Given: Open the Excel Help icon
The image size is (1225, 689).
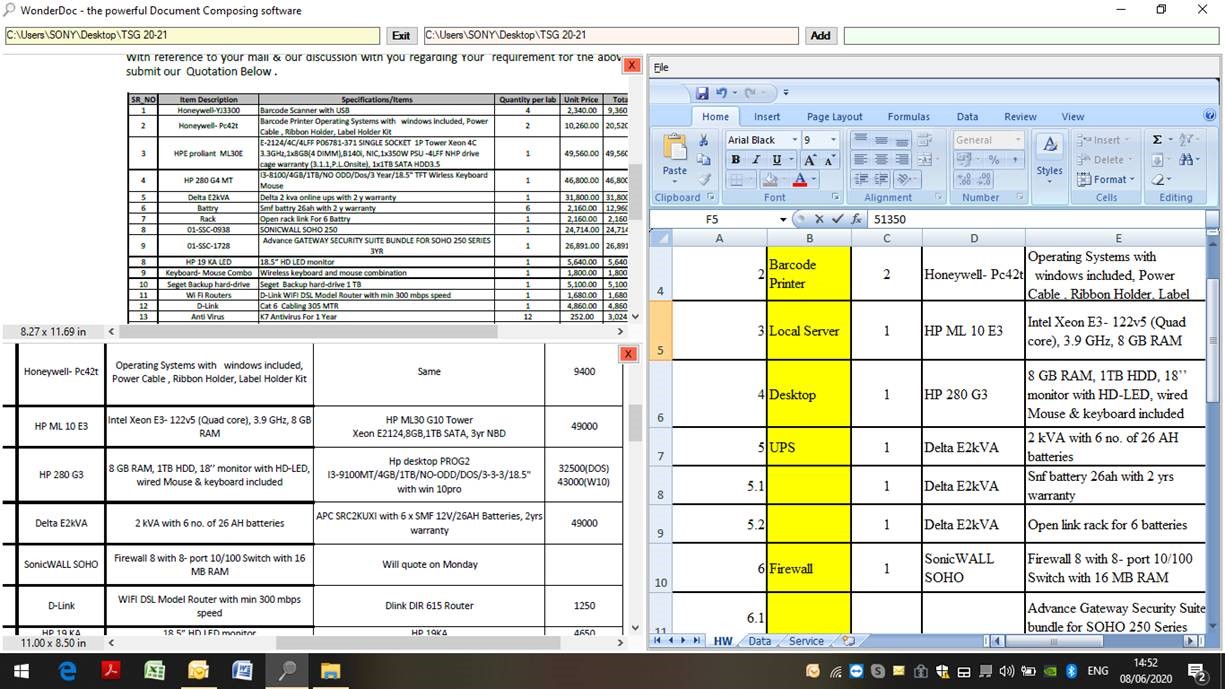Looking at the screenshot, I should (1210, 116).
